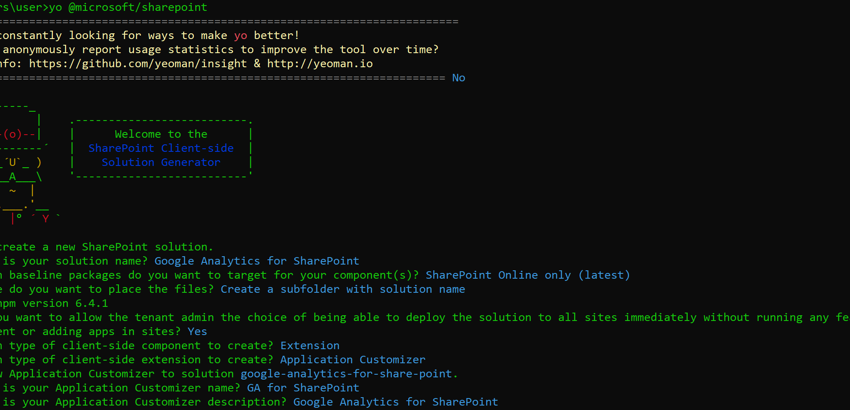Screen dimensions: 850x410
Task: Click the command 'yo @microsoft/sharepoint'
Action: (127, 8)
